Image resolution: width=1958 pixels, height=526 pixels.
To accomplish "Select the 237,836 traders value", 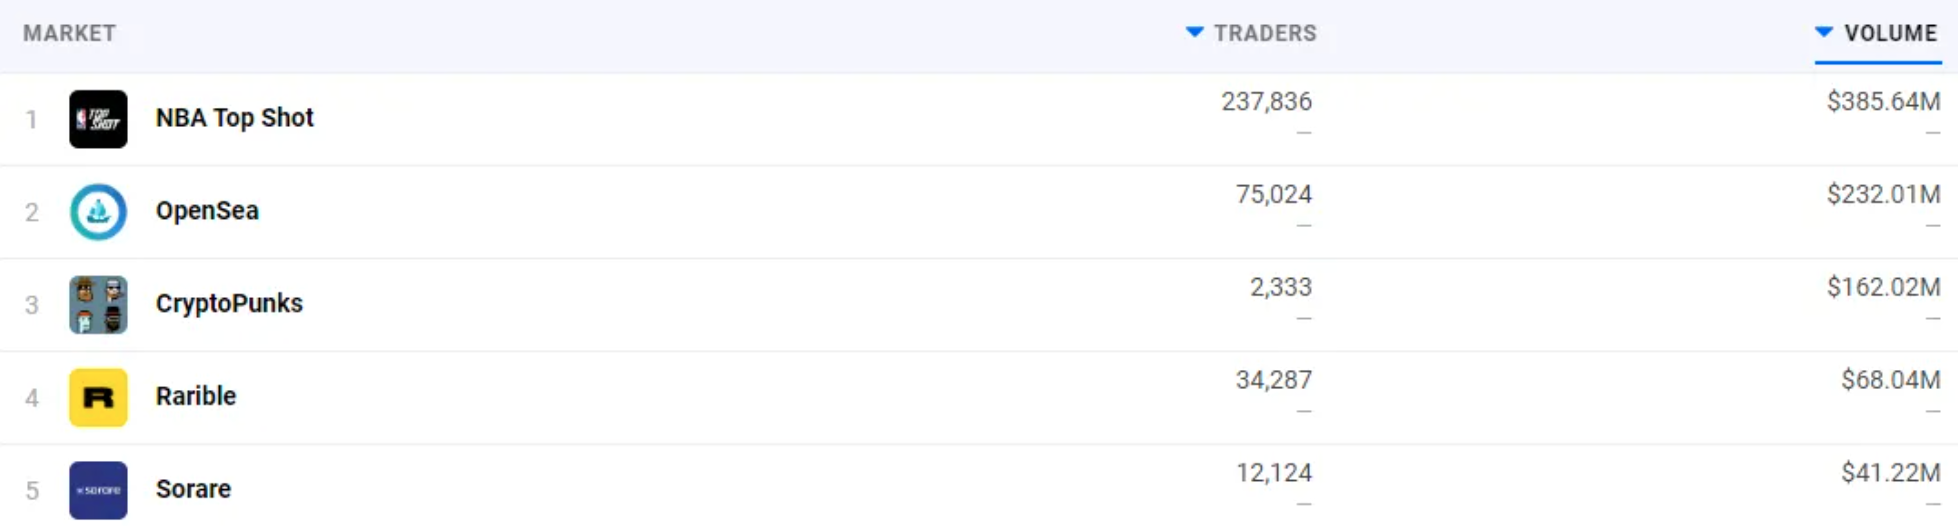I will pyautogui.click(x=1266, y=101).
